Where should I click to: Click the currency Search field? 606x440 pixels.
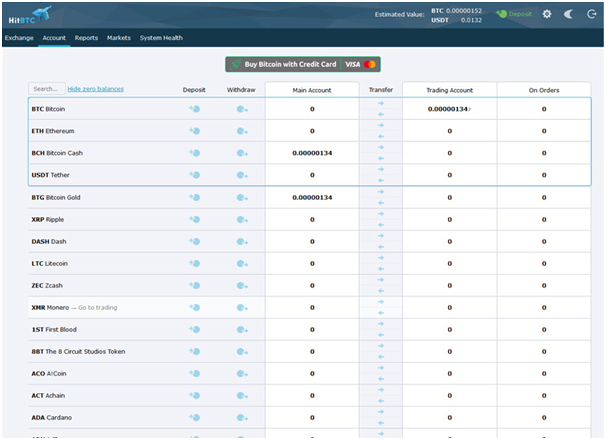pos(47,89)
